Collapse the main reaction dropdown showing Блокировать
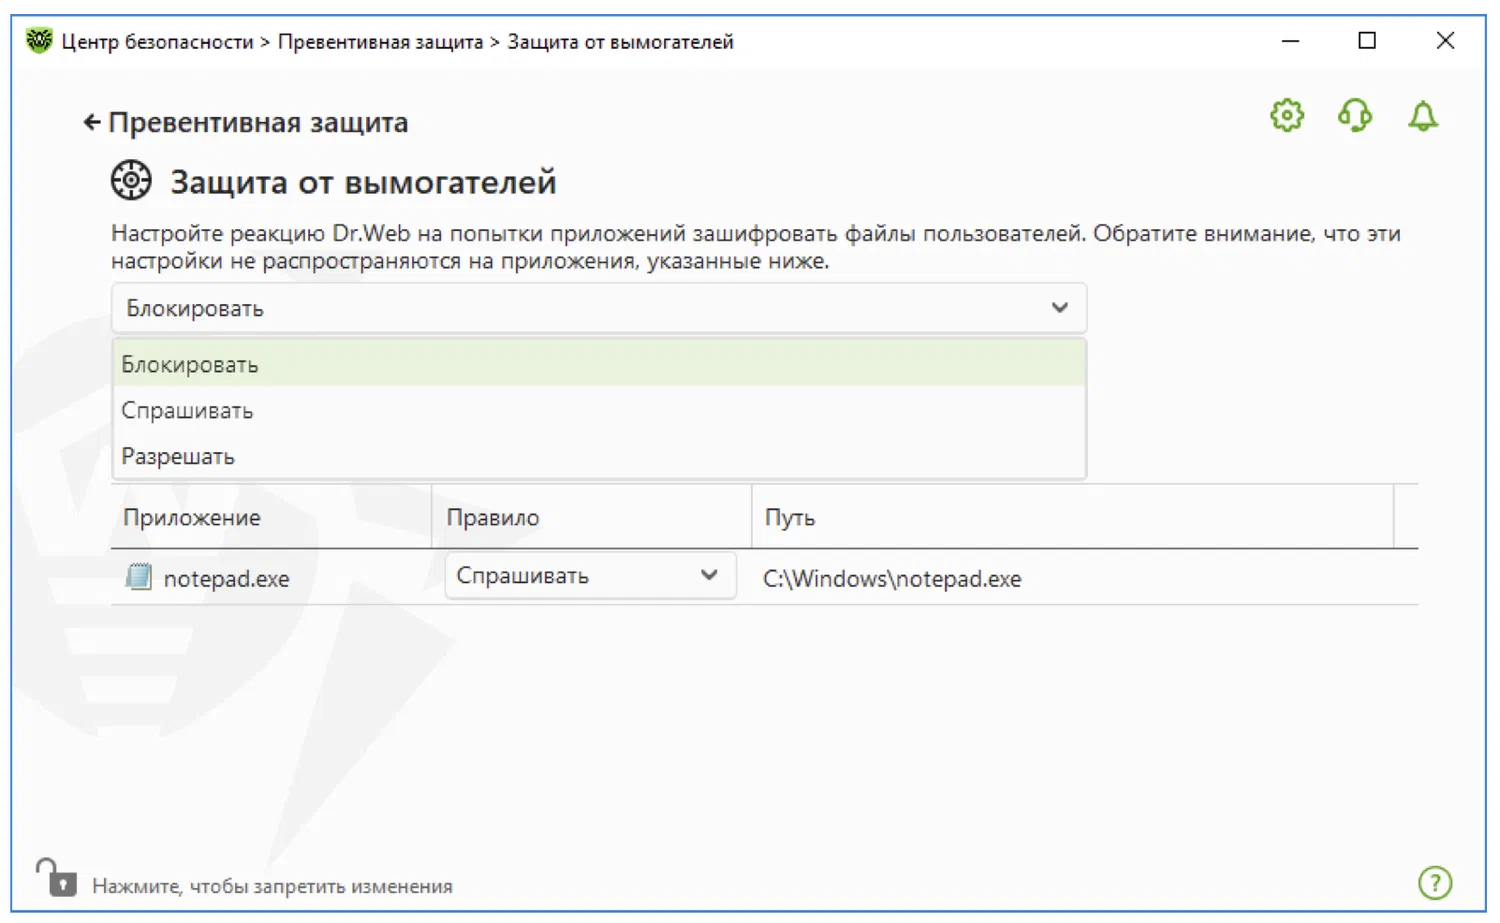 click(599, 308)
